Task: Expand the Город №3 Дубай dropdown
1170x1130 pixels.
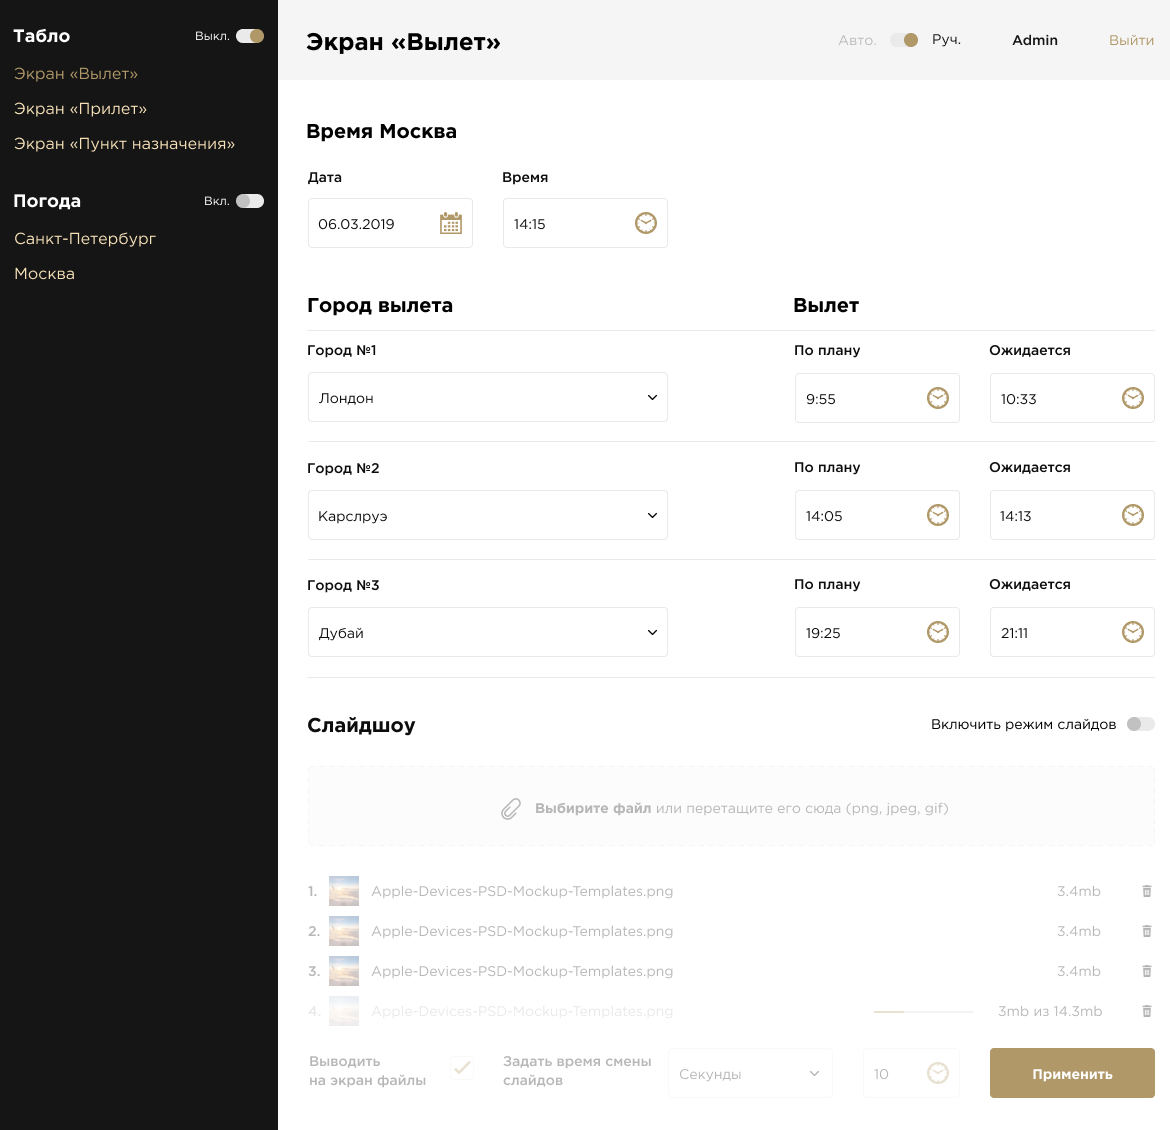Action: coord(488,632)
